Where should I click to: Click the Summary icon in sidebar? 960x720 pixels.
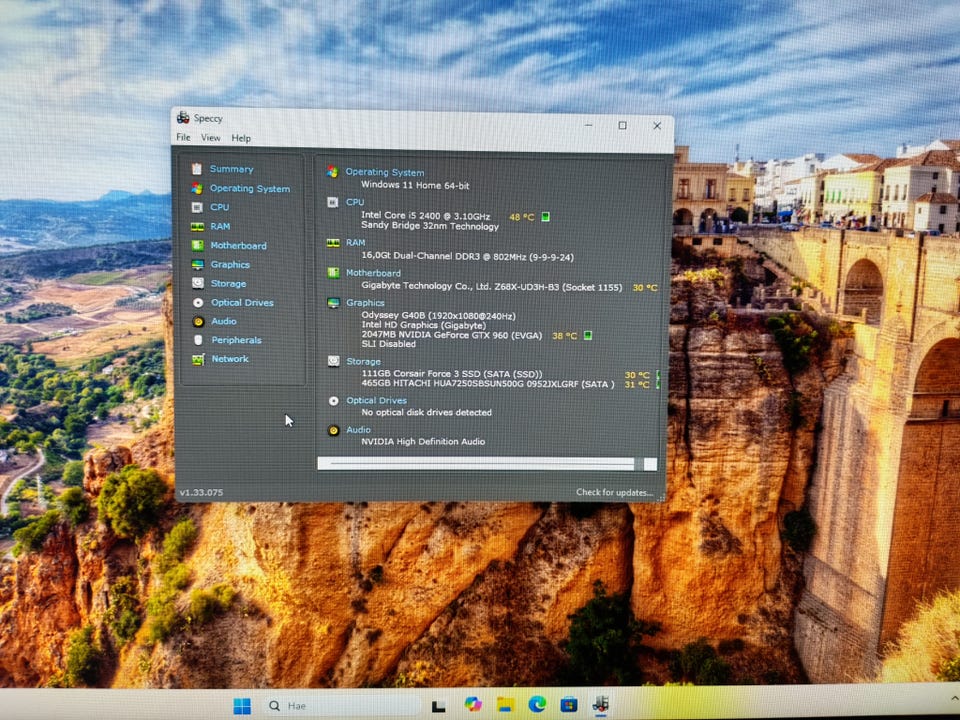pos(197,169)
